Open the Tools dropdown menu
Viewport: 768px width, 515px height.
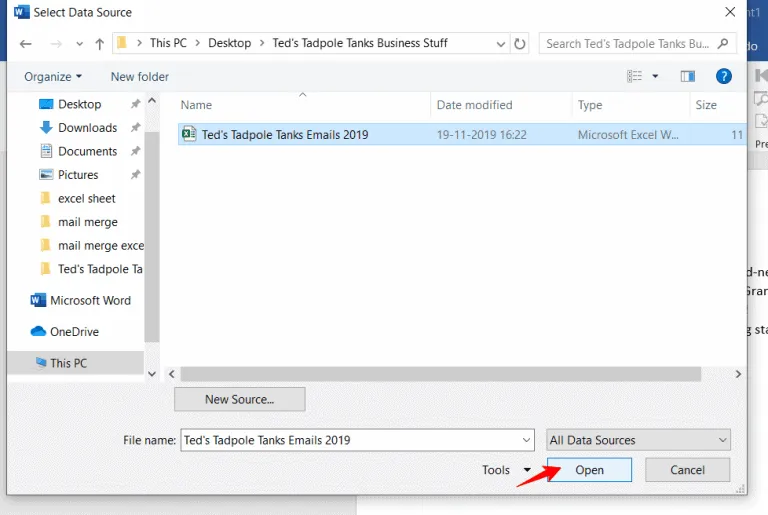[x=506, y=470]
